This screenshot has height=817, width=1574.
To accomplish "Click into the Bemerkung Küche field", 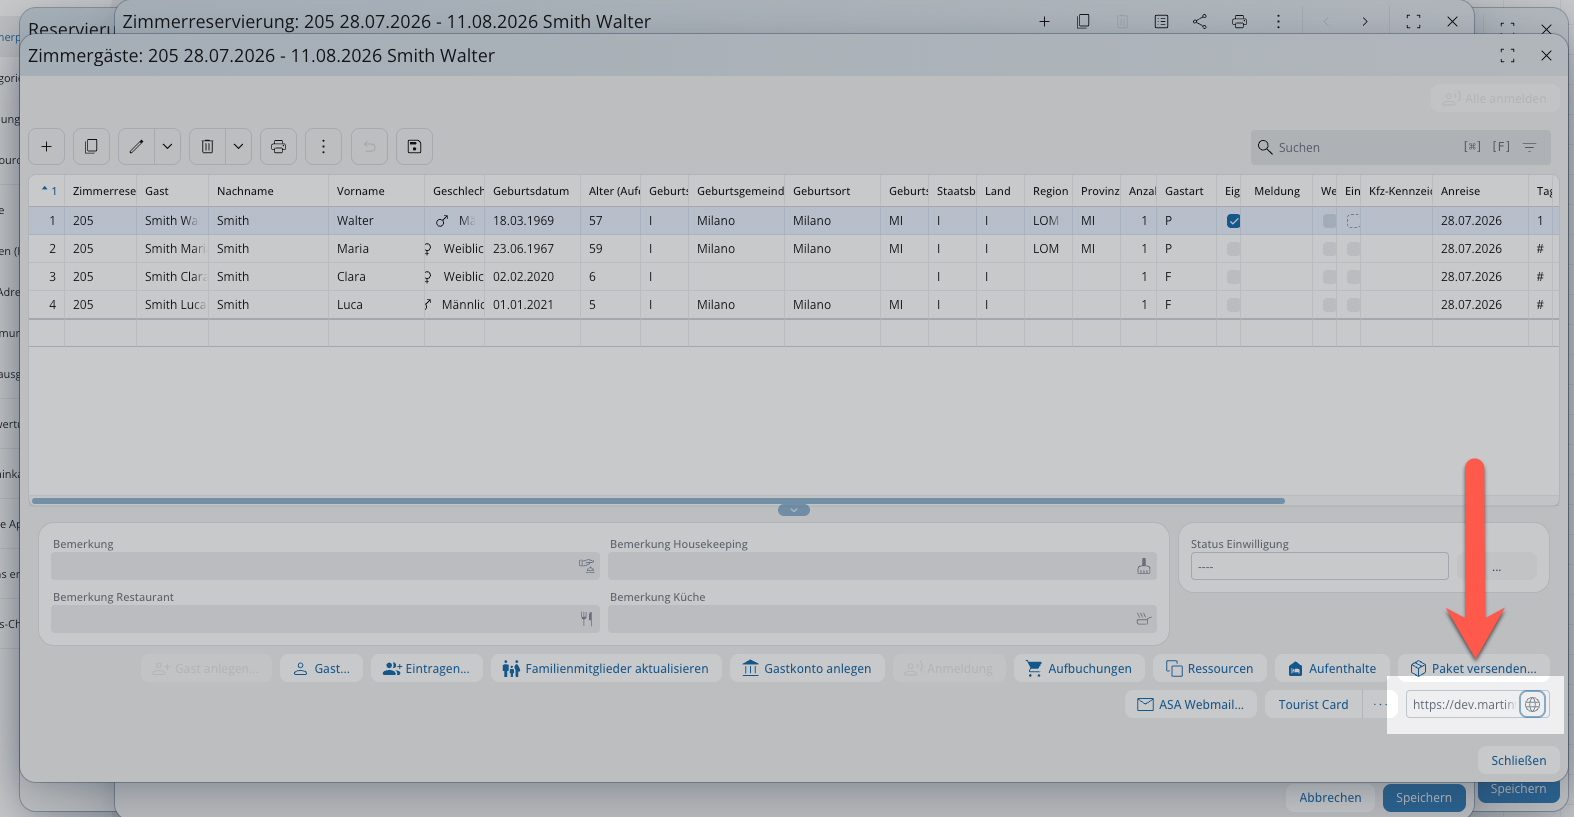I will (x=882, y=619).
